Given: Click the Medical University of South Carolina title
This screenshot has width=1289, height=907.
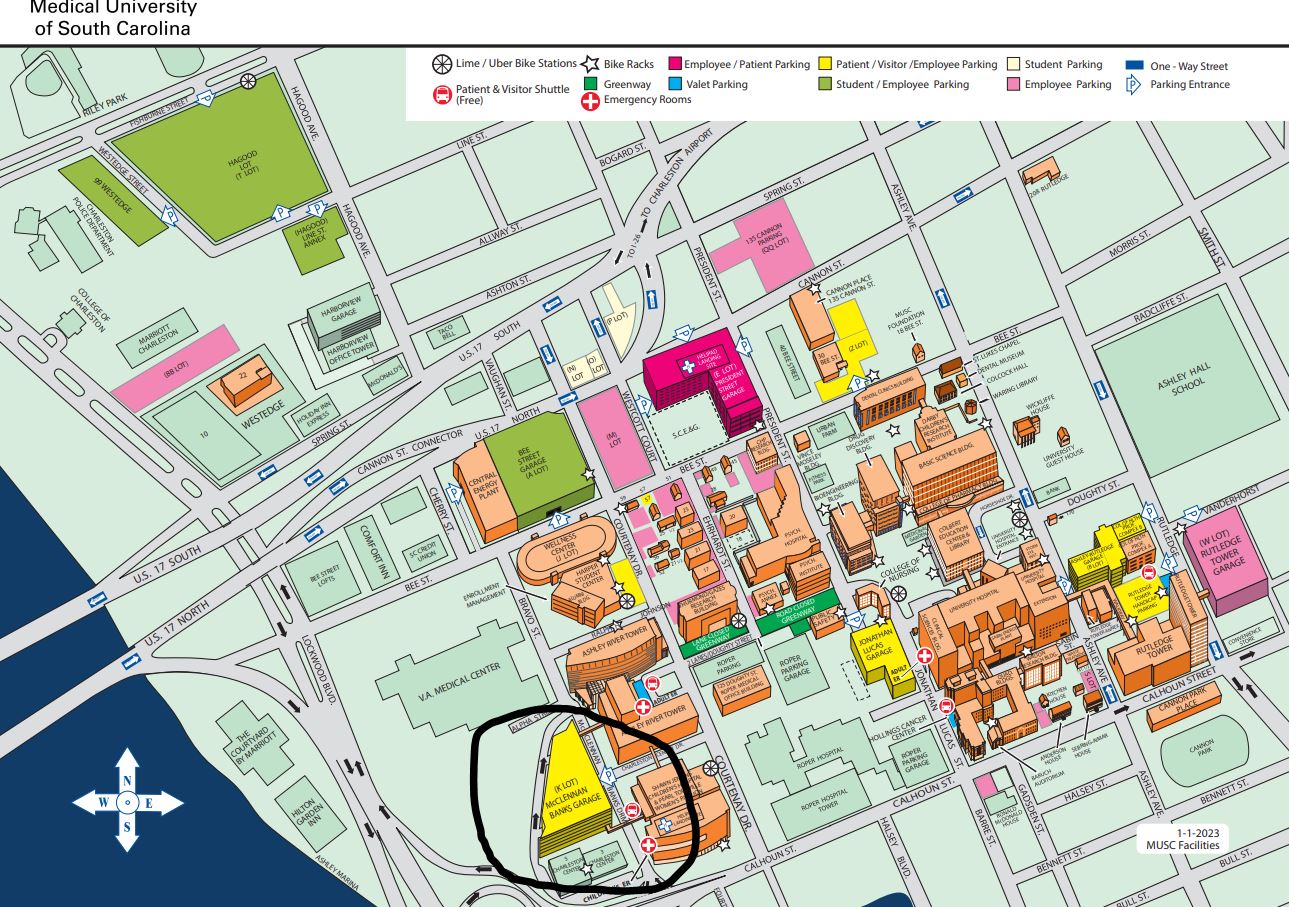Looking at the screenshot, I should tap(113, 18).
